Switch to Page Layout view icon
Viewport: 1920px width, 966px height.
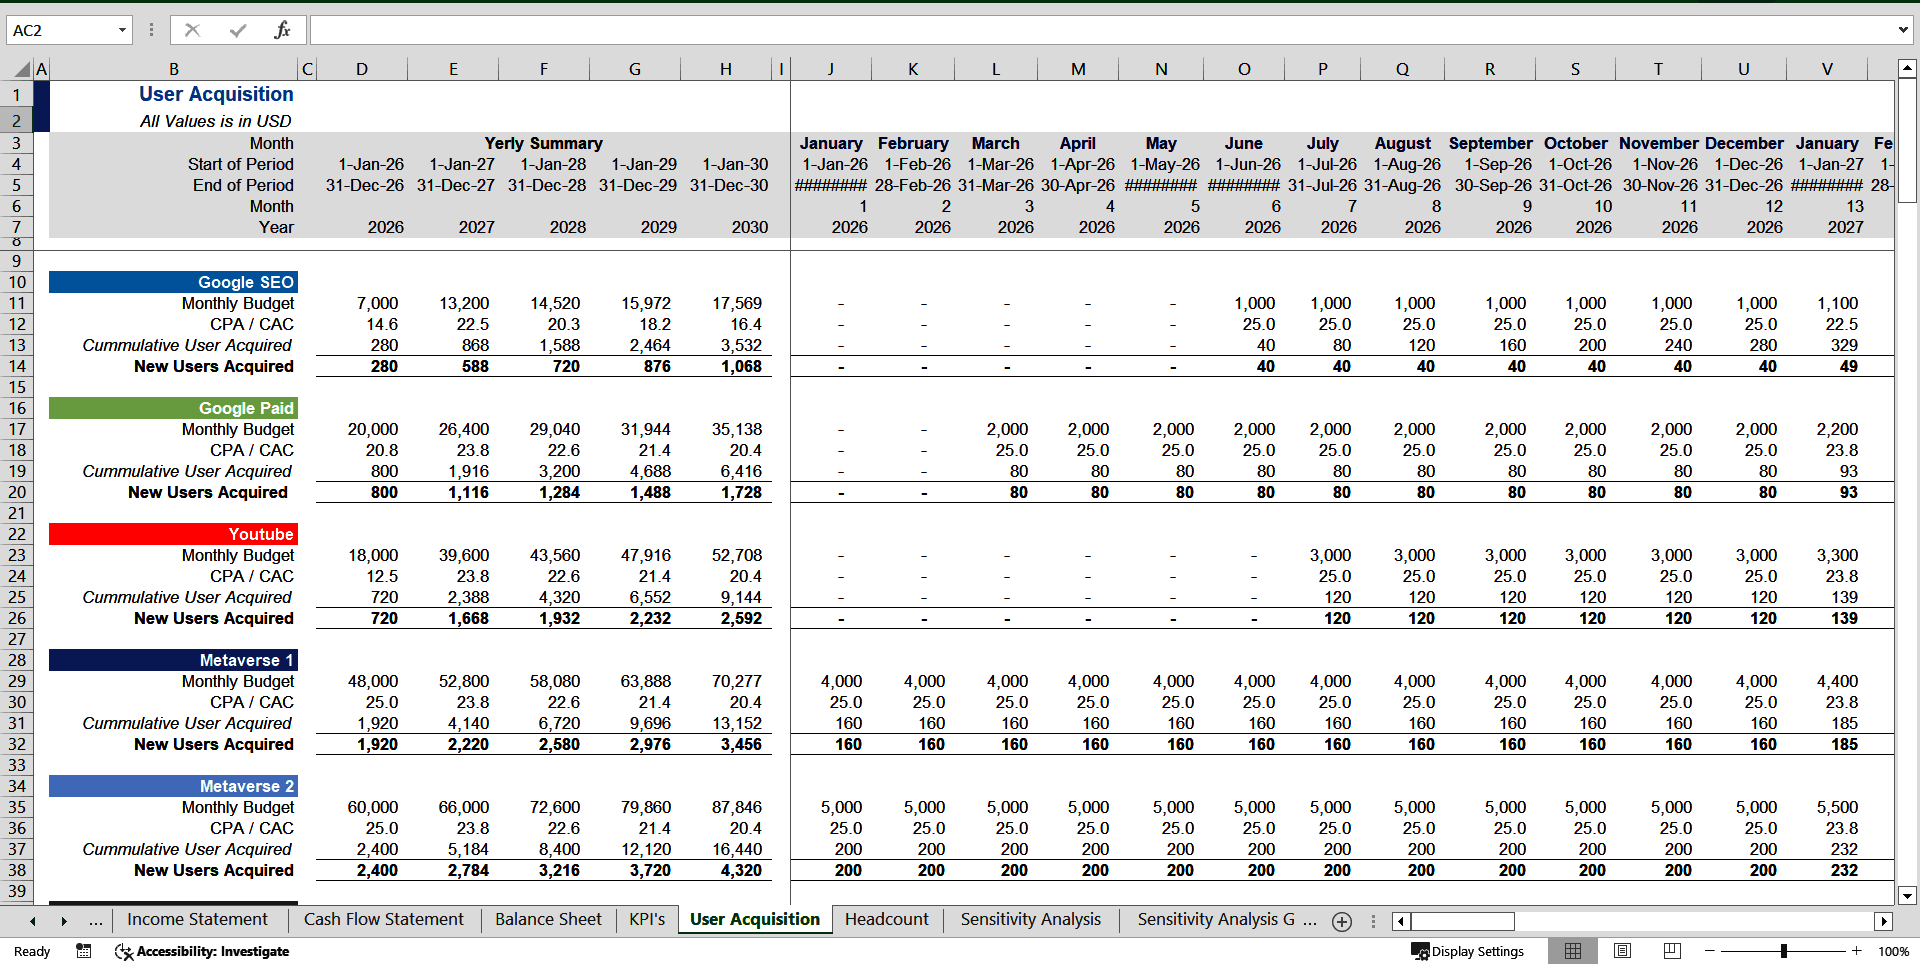[x=1623, y=951]
